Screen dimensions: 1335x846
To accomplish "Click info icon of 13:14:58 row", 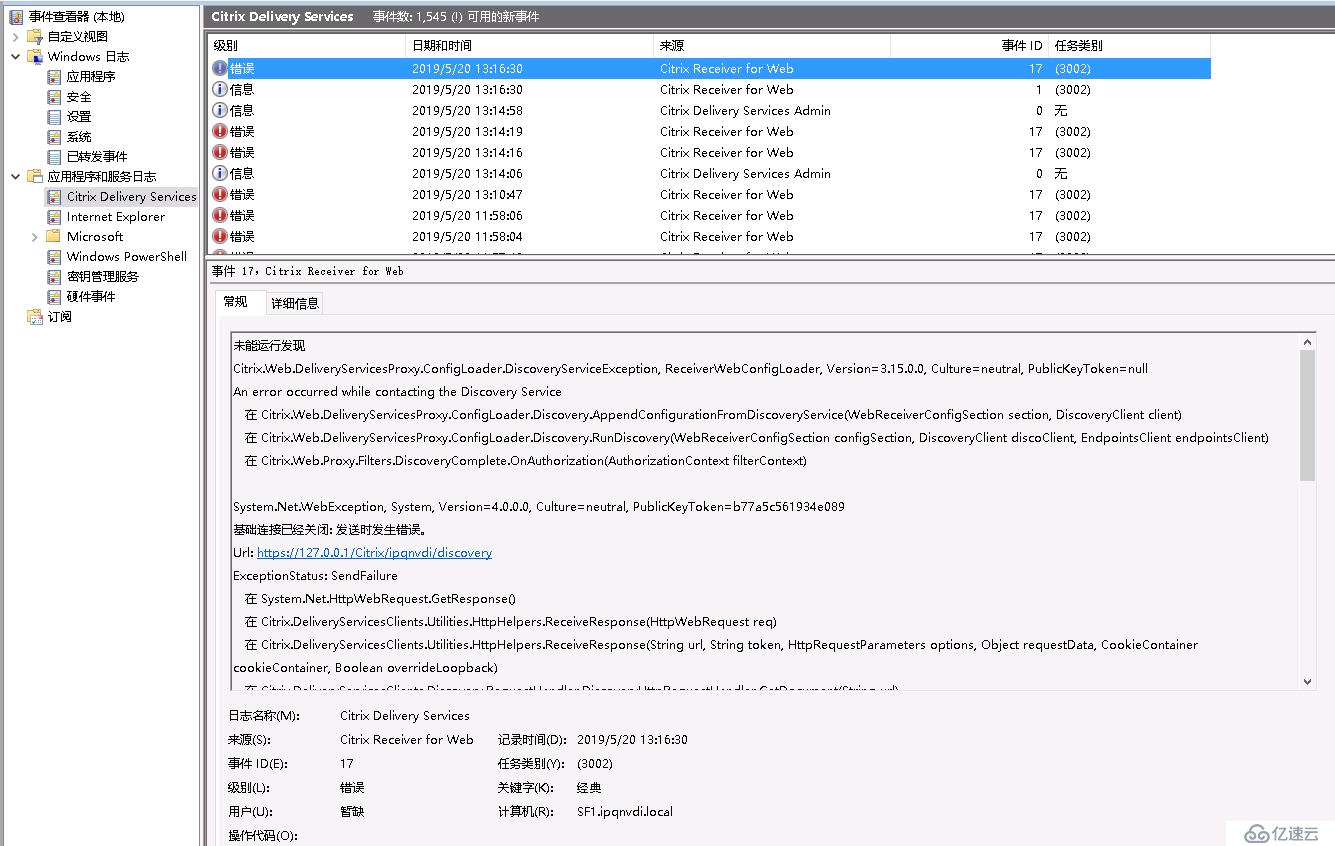I will 220,111.
